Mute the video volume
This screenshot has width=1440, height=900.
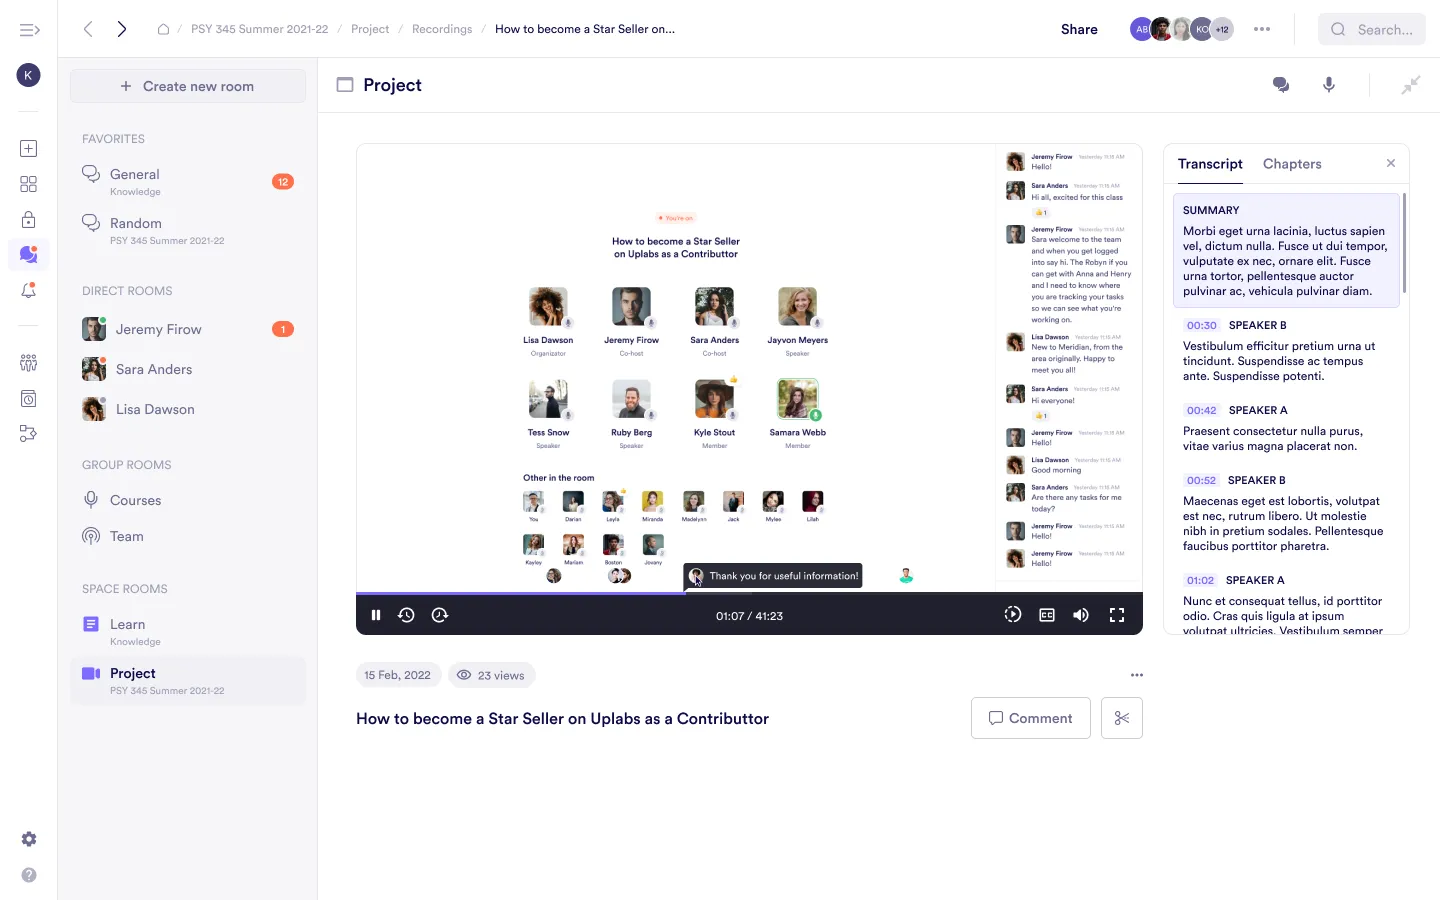(1081, 615)
